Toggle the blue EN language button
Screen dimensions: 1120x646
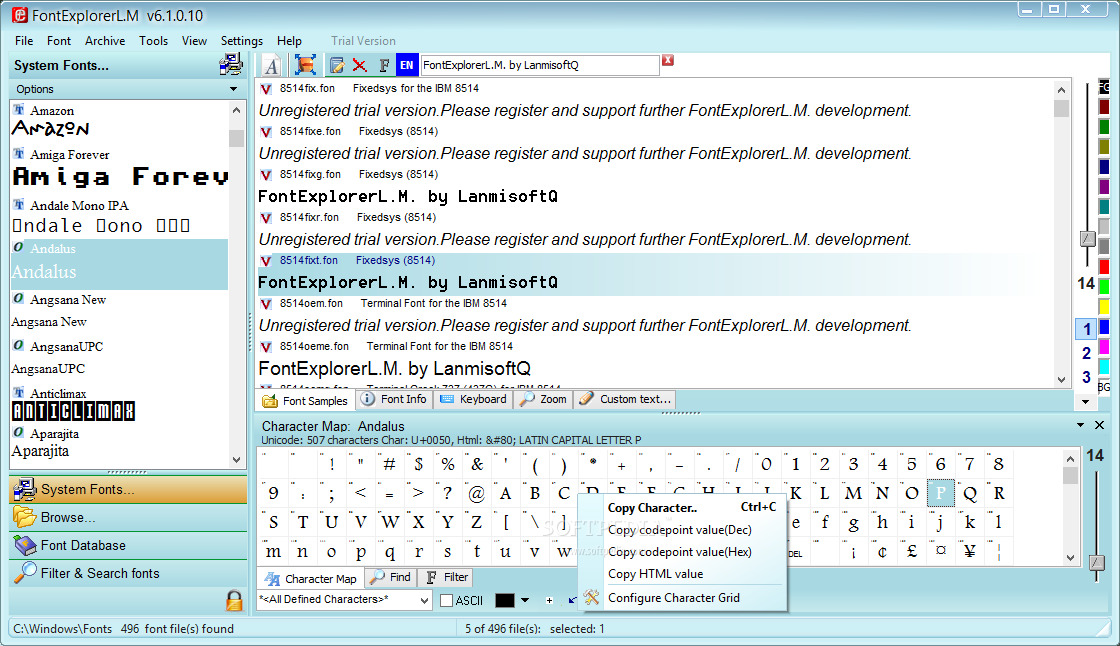pyautogui.click(x=406, y=65)
